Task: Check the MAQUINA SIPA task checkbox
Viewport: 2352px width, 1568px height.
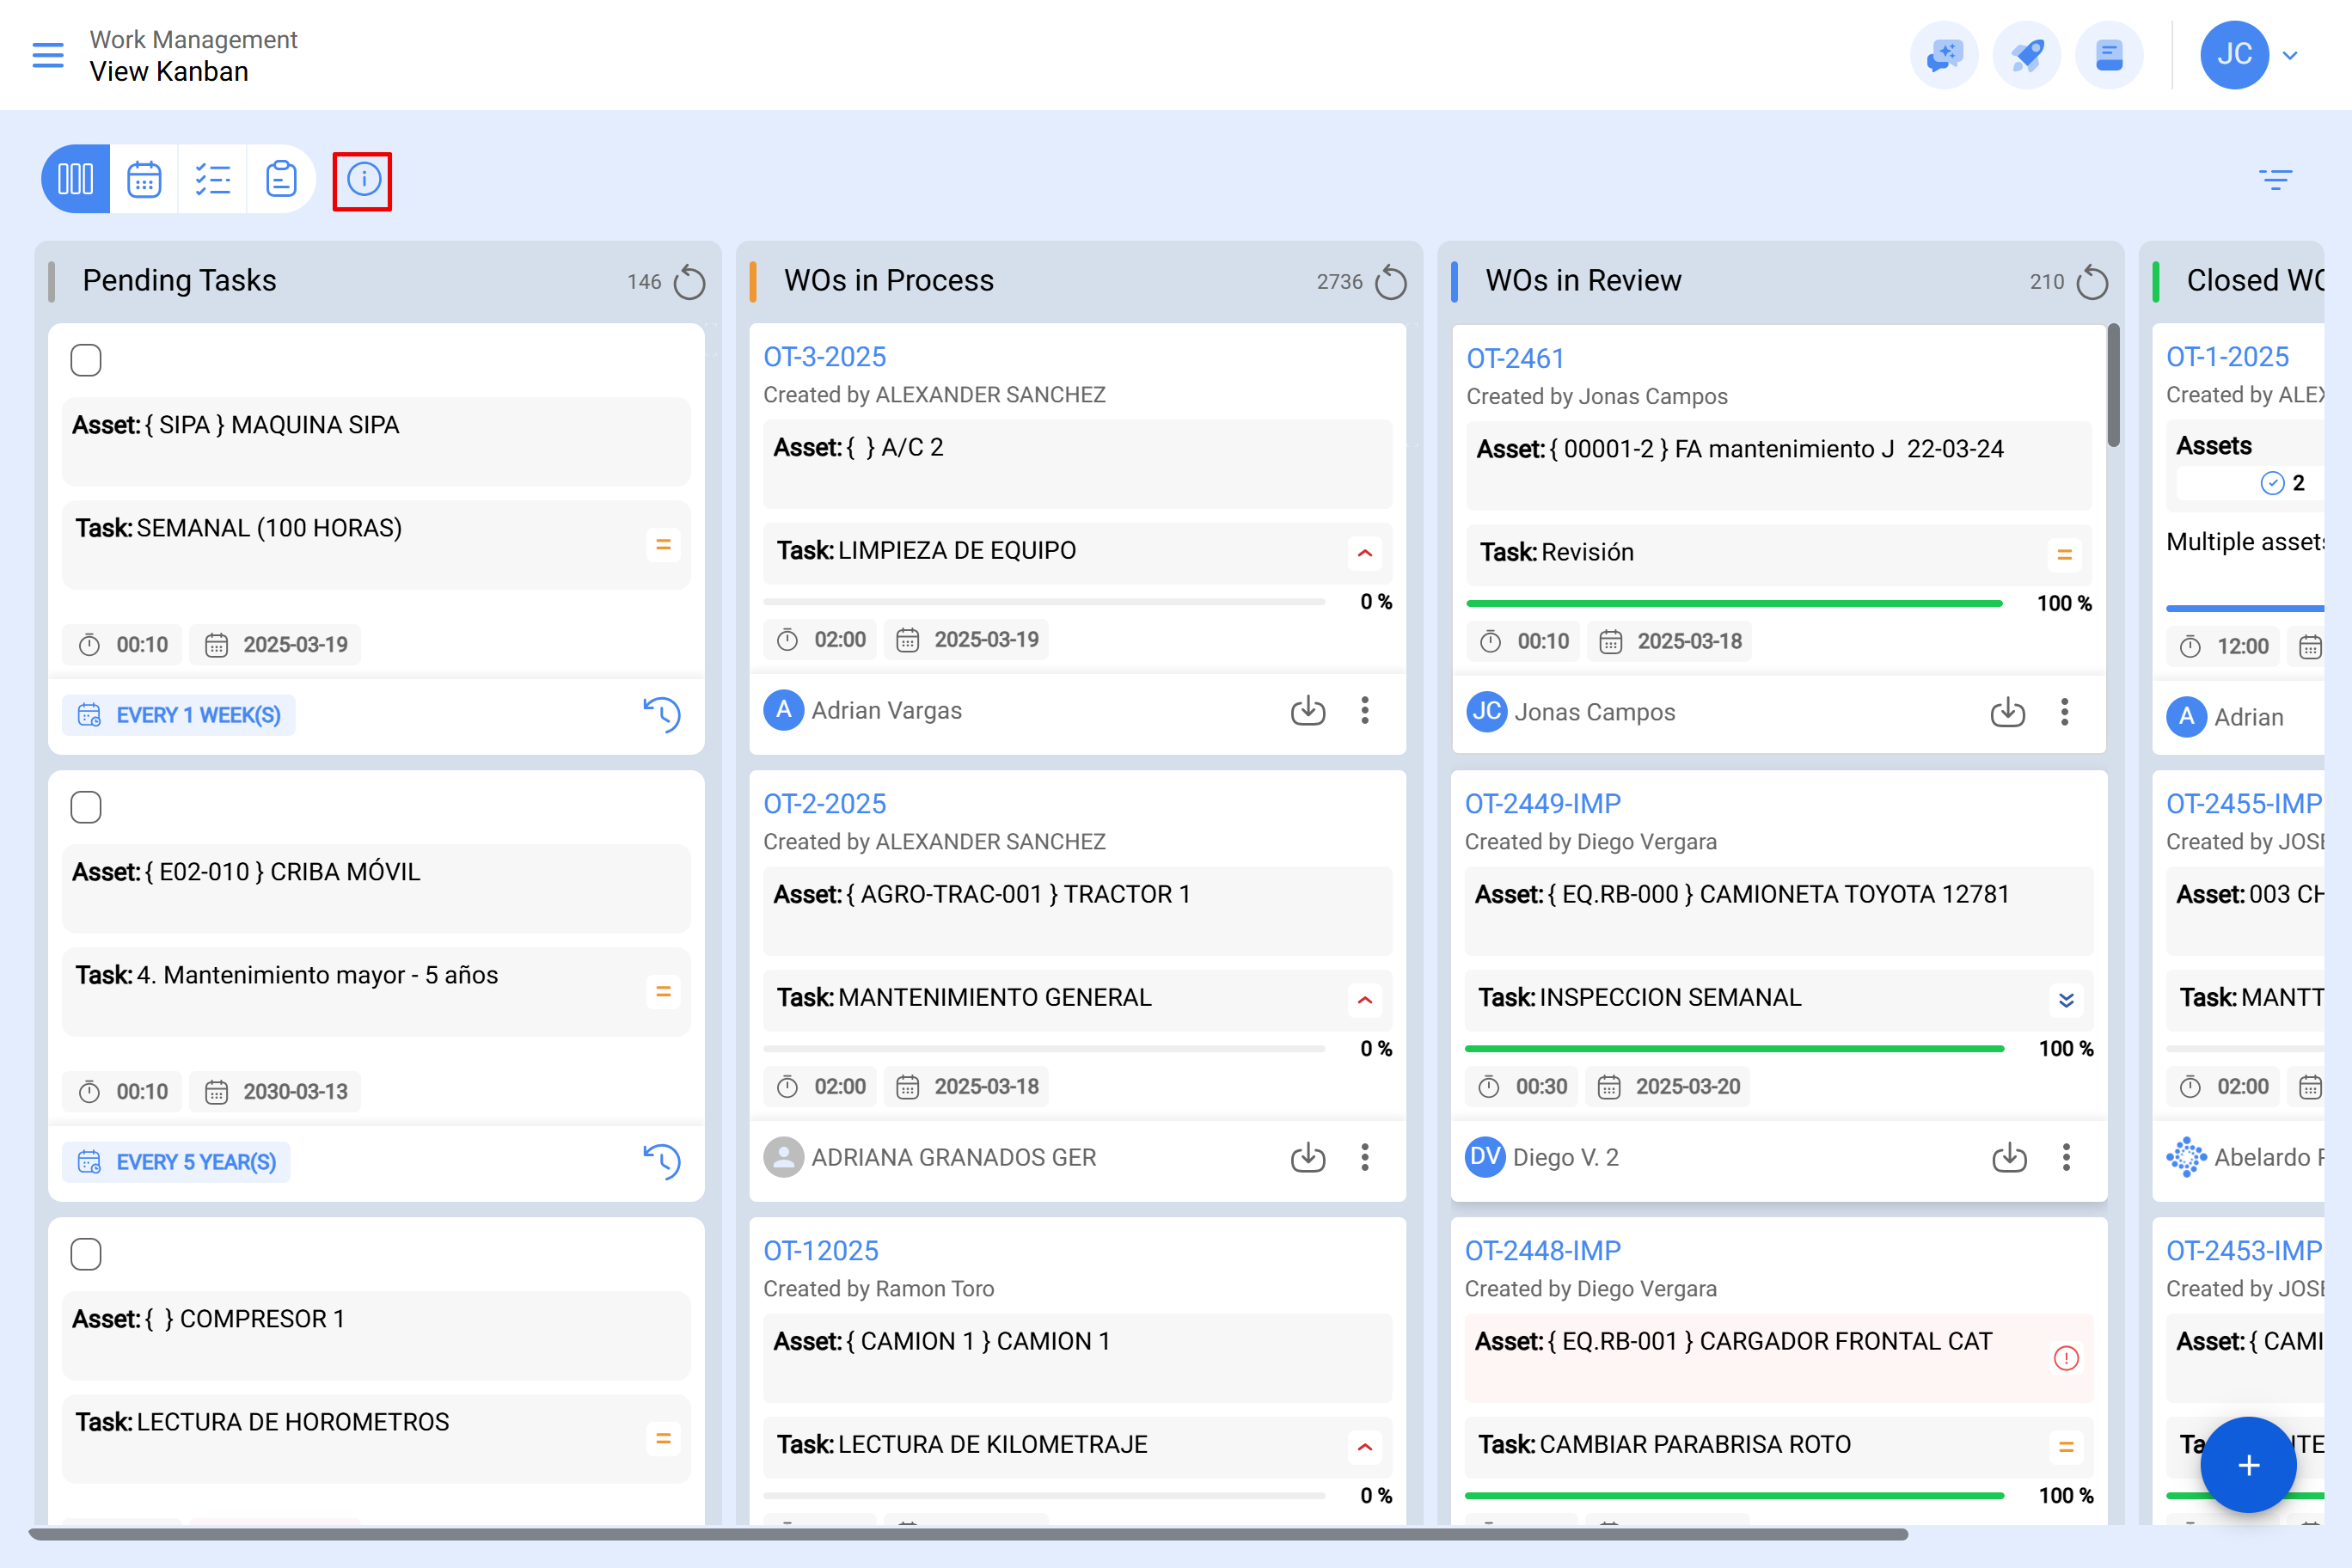Action: (86, 360)
